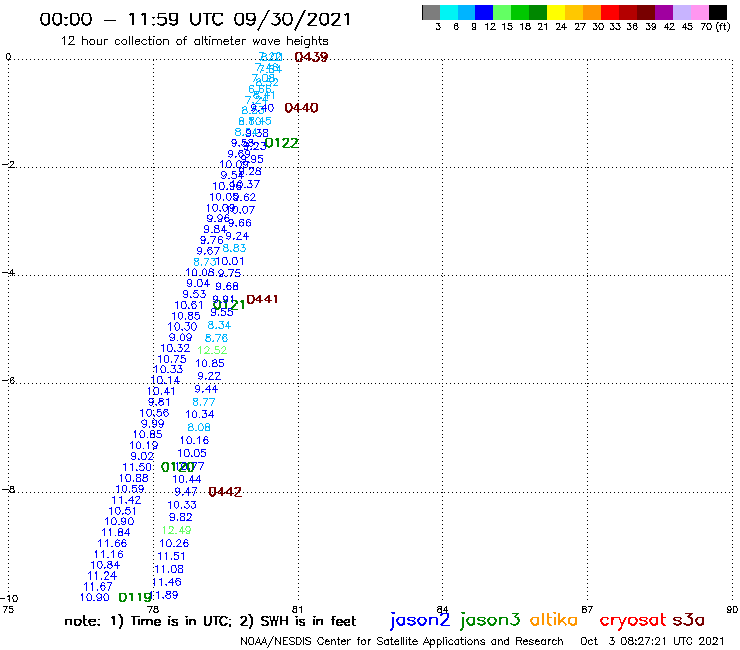Click the jason2 legend name in blue
This screenshot has height=650, width=740.
coord(420,620)
